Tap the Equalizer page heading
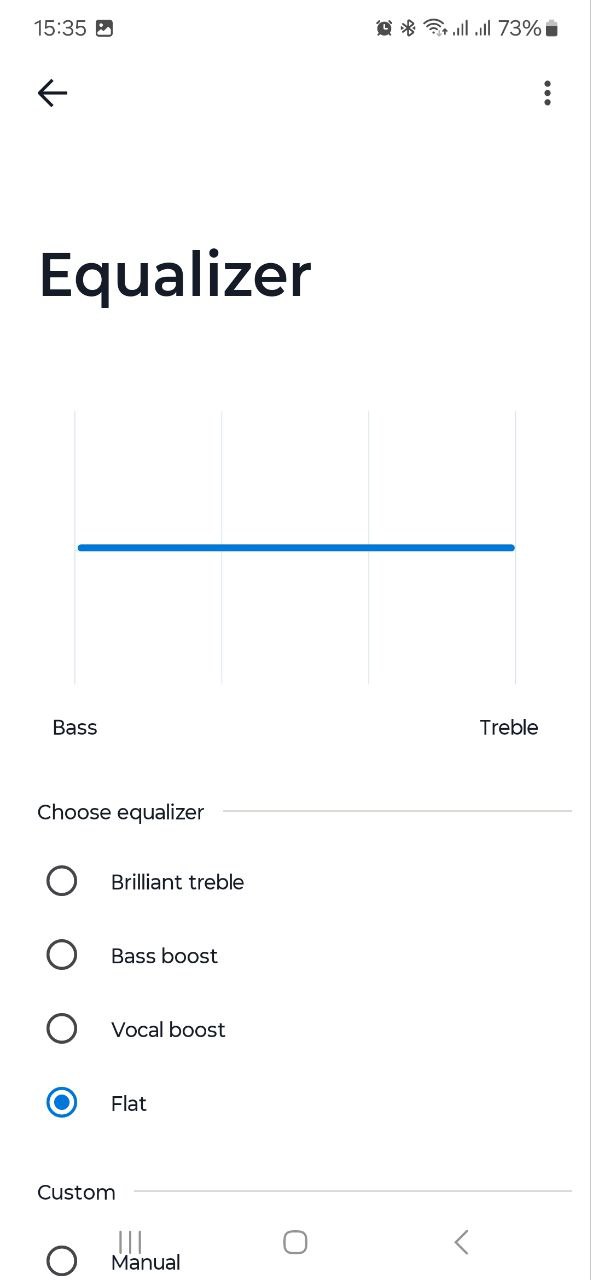591x1280 pixels. [x=175, y=276]
